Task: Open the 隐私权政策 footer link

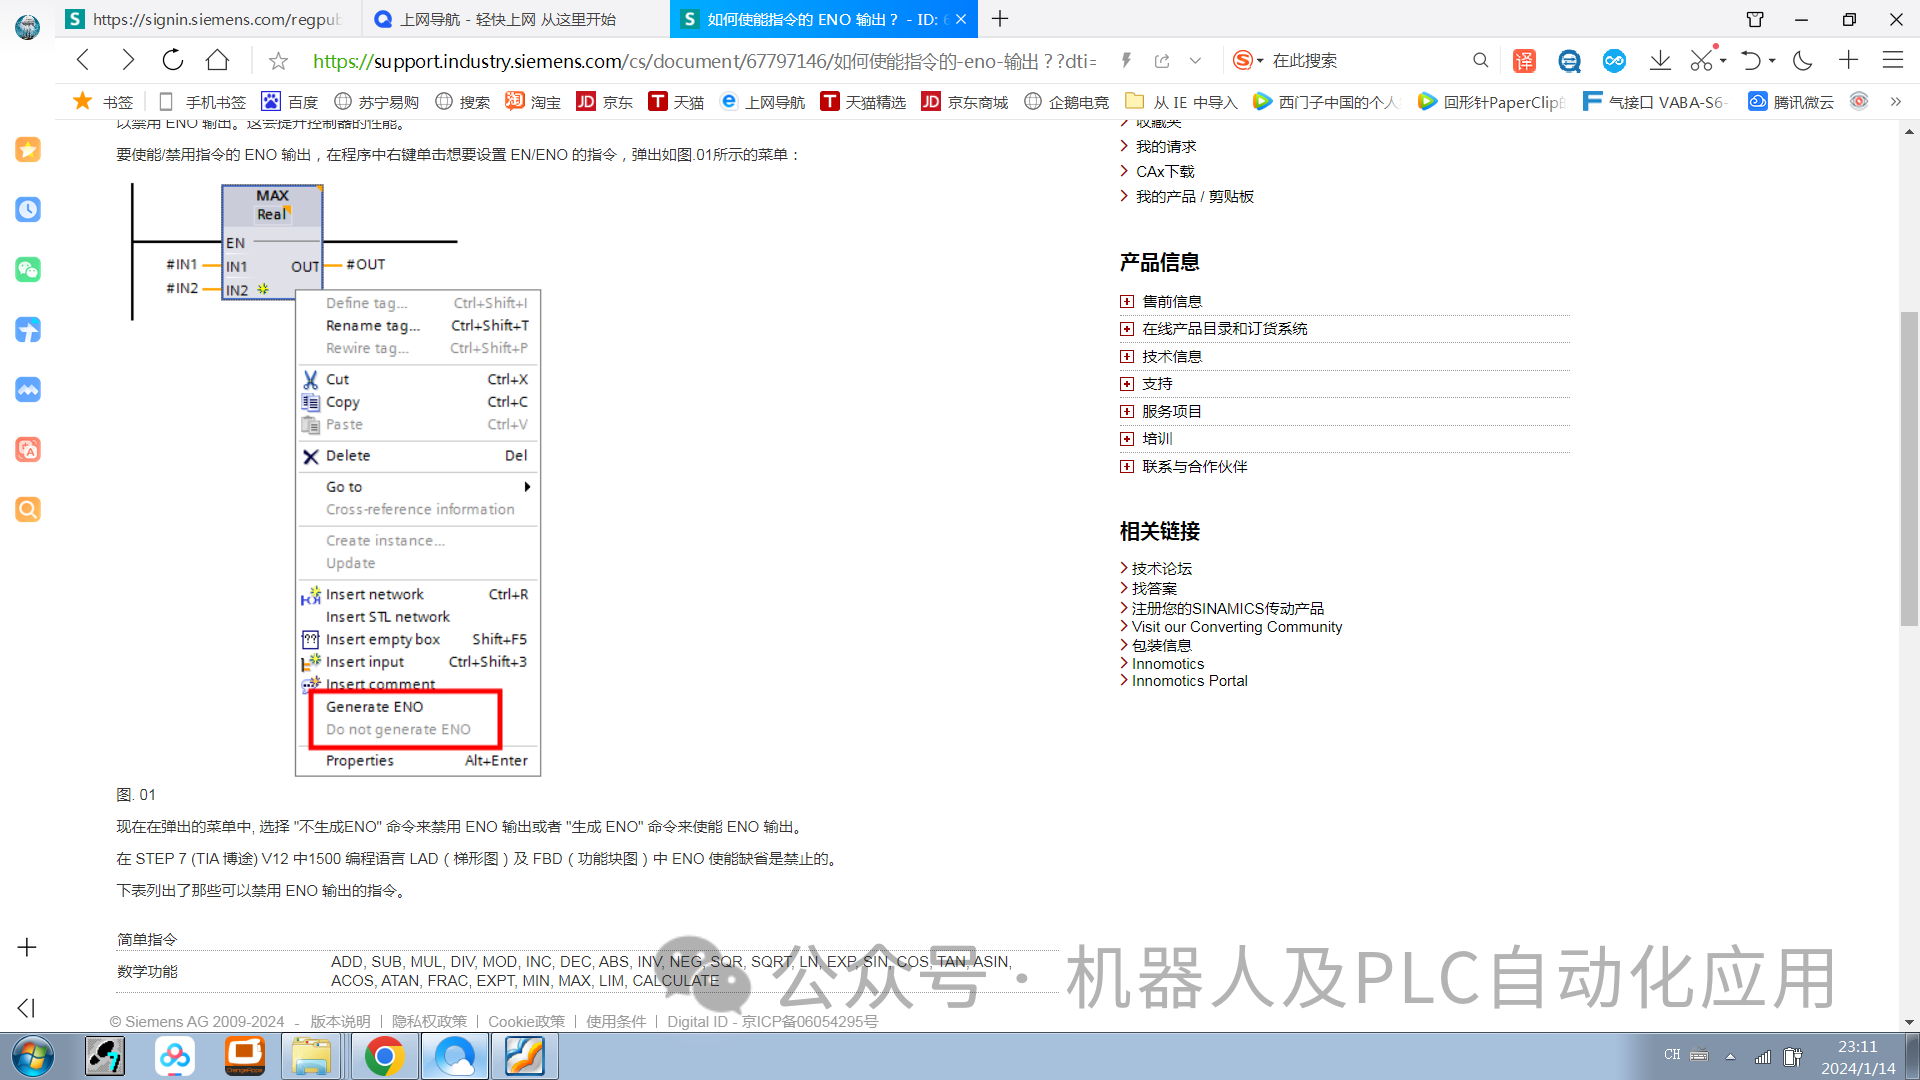Action: 429,1022
